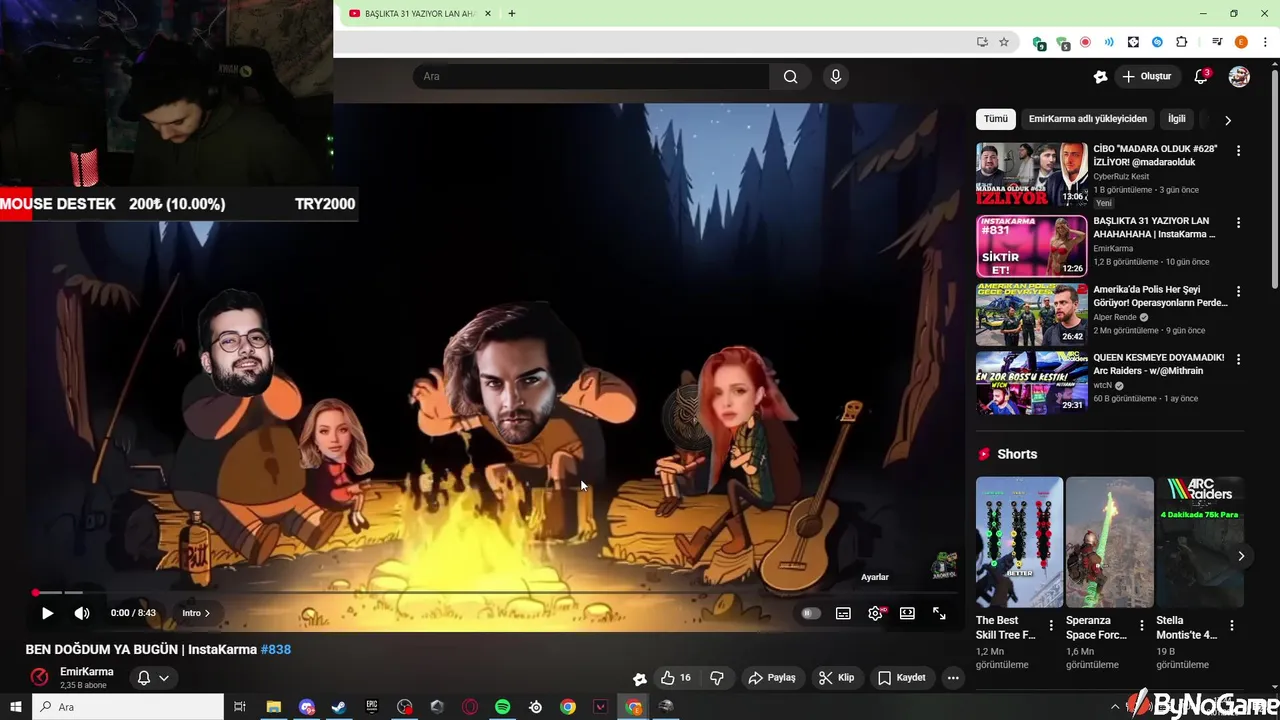Seek on the video progress bar
Viewport: 1280px width, 720px height.
495,592
